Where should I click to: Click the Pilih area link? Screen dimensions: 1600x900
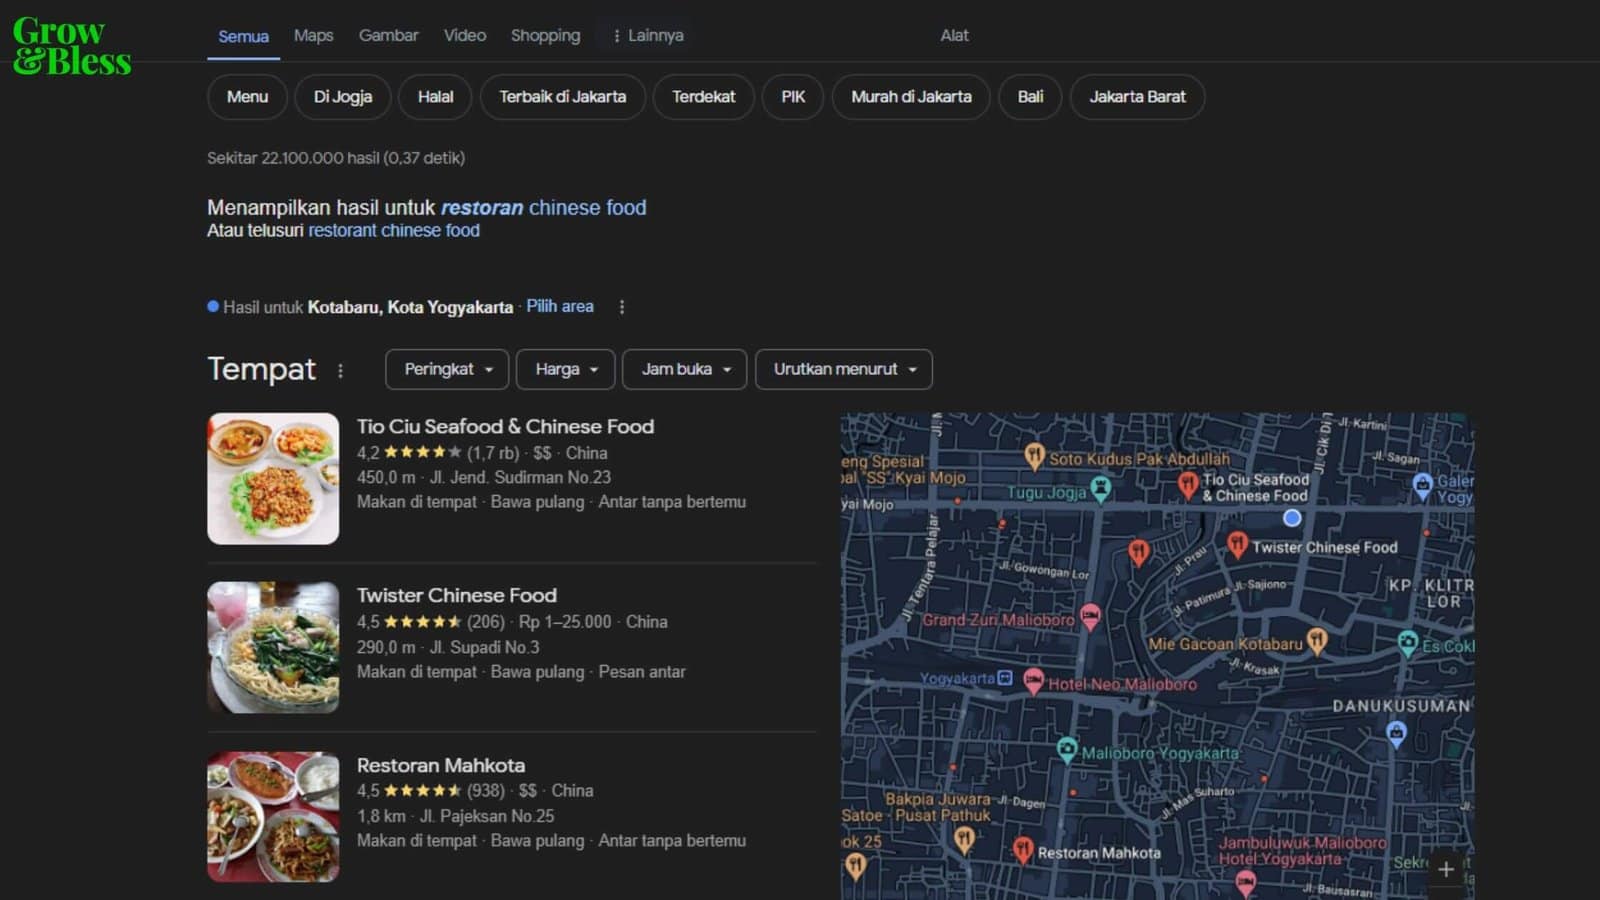point(560,306)
